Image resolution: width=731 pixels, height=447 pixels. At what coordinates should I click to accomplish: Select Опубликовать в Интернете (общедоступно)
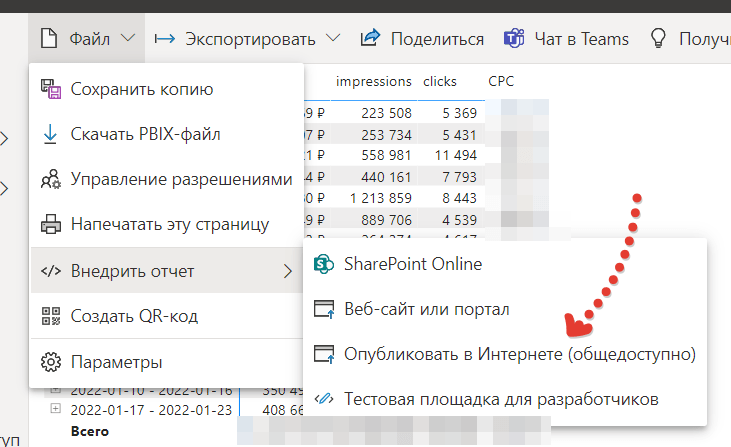519,354
